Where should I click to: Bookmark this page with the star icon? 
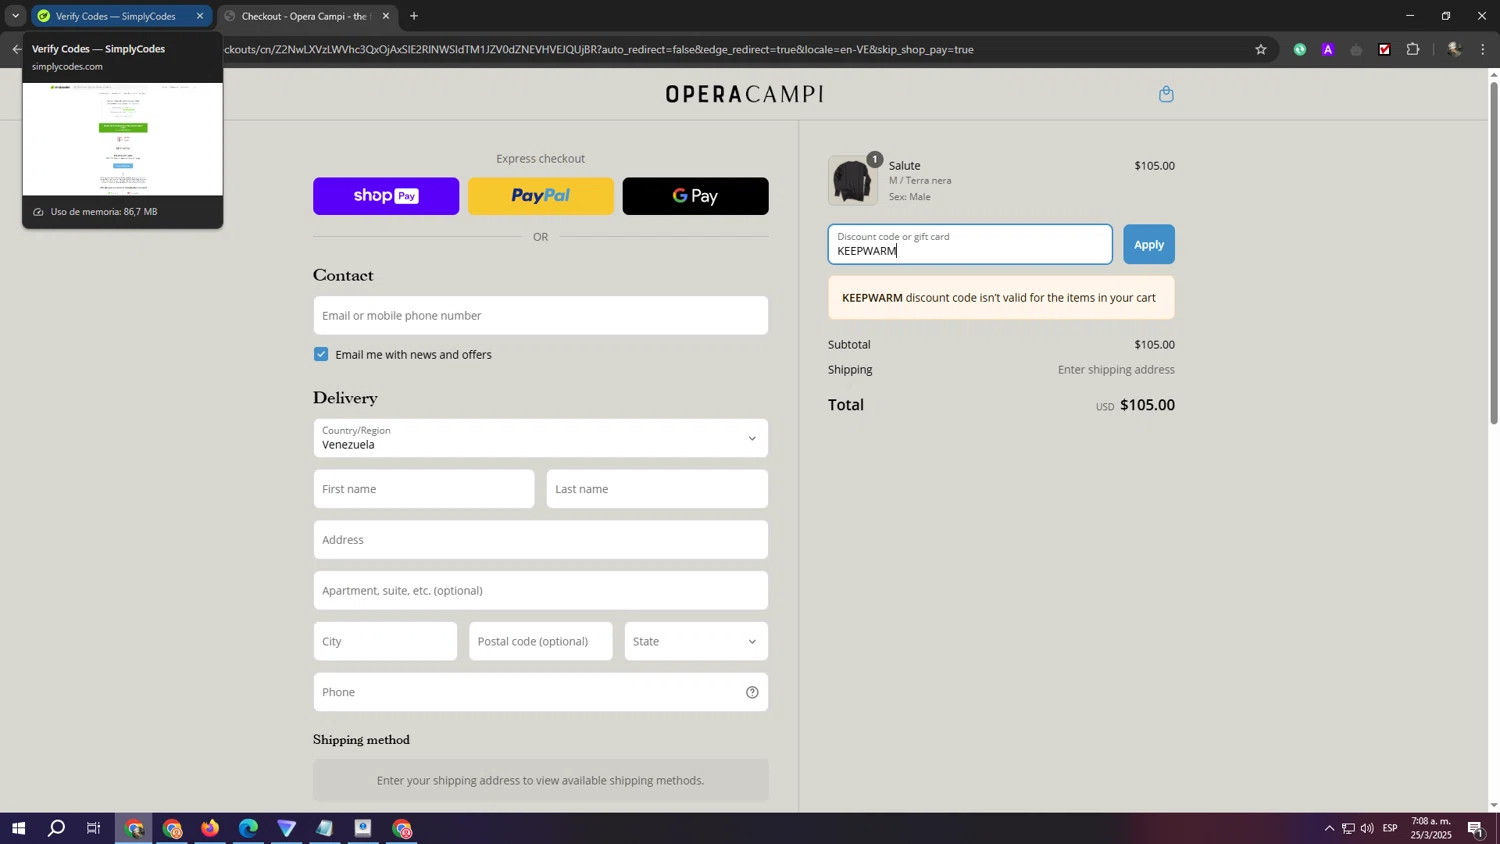coord(1261,49)
